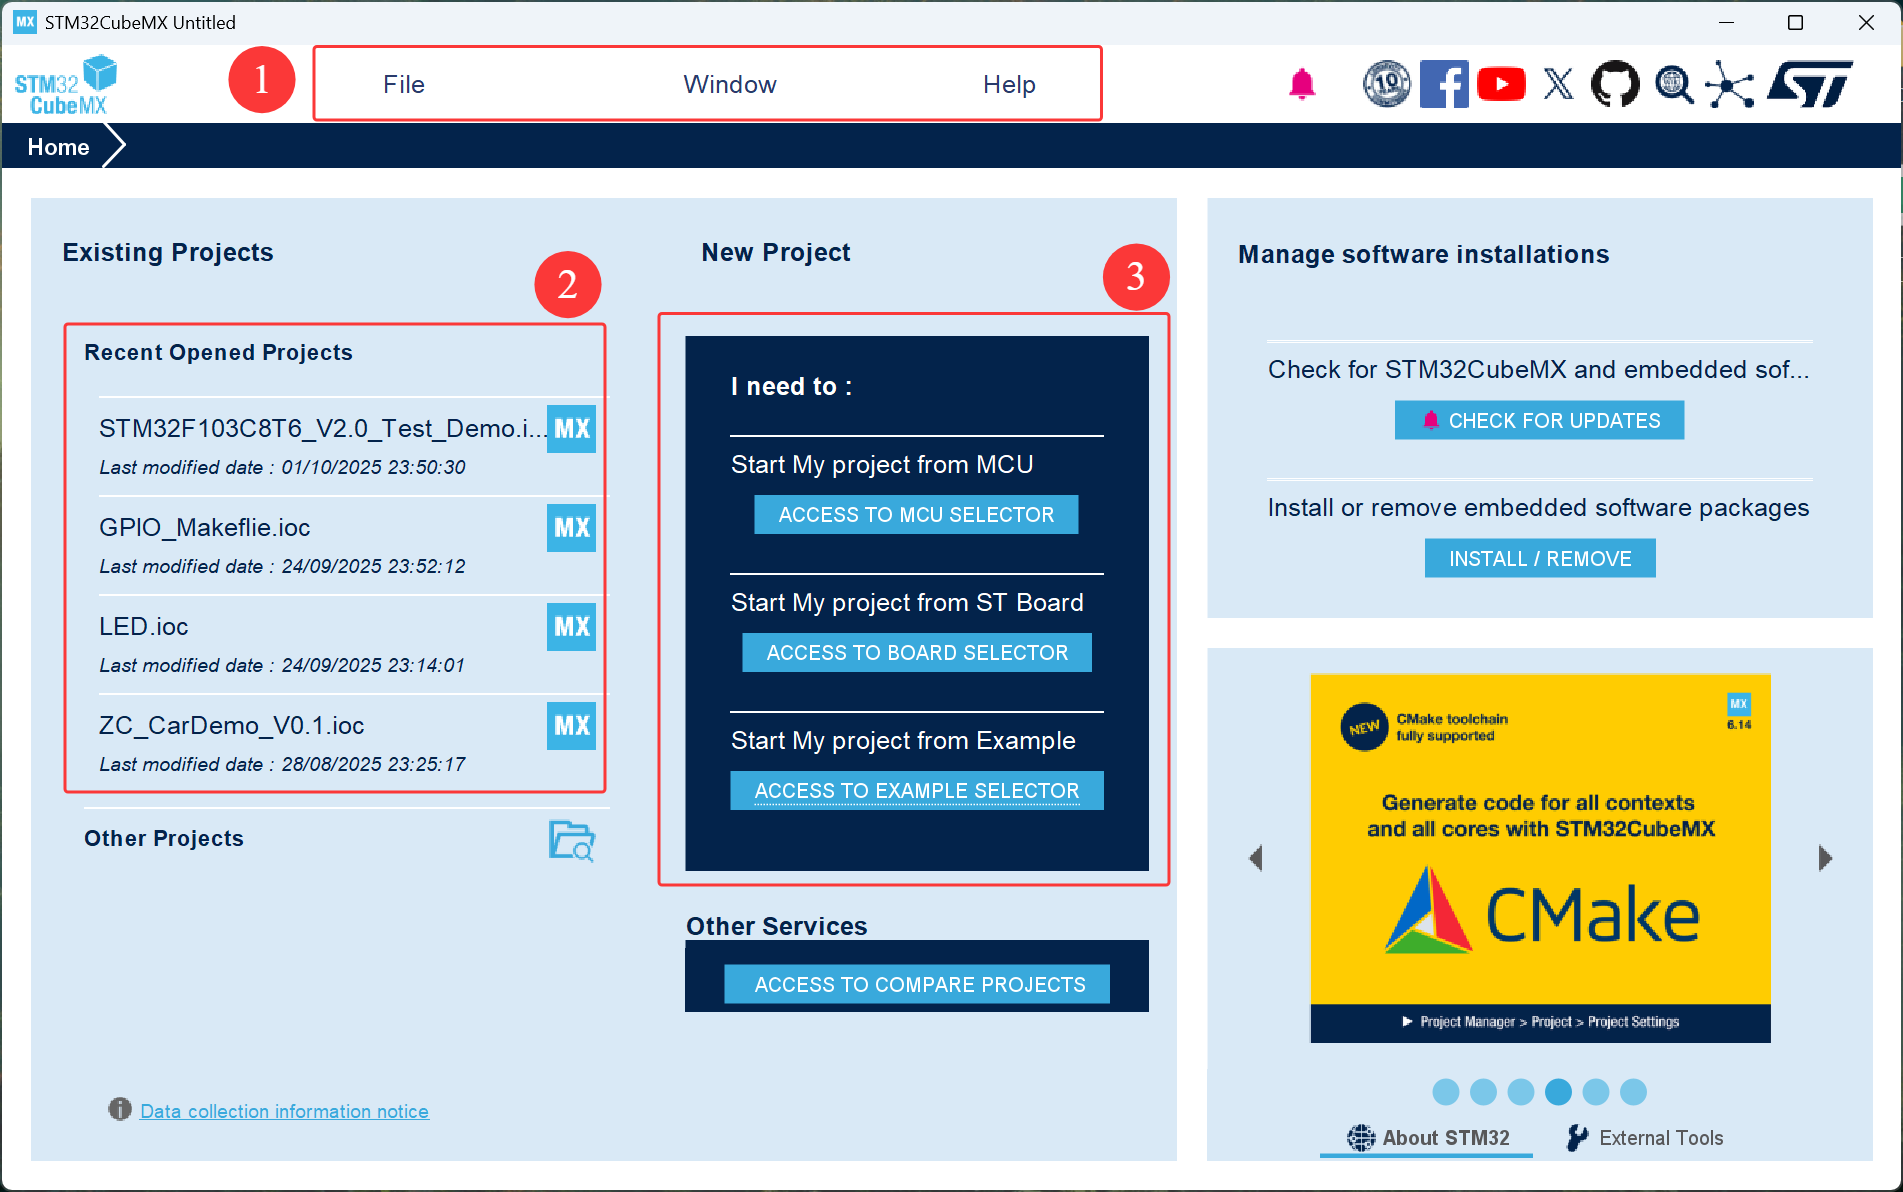Screen dimensions: 1903x1192
Task: Click the notification bell icon
Action: [1301, 84]
